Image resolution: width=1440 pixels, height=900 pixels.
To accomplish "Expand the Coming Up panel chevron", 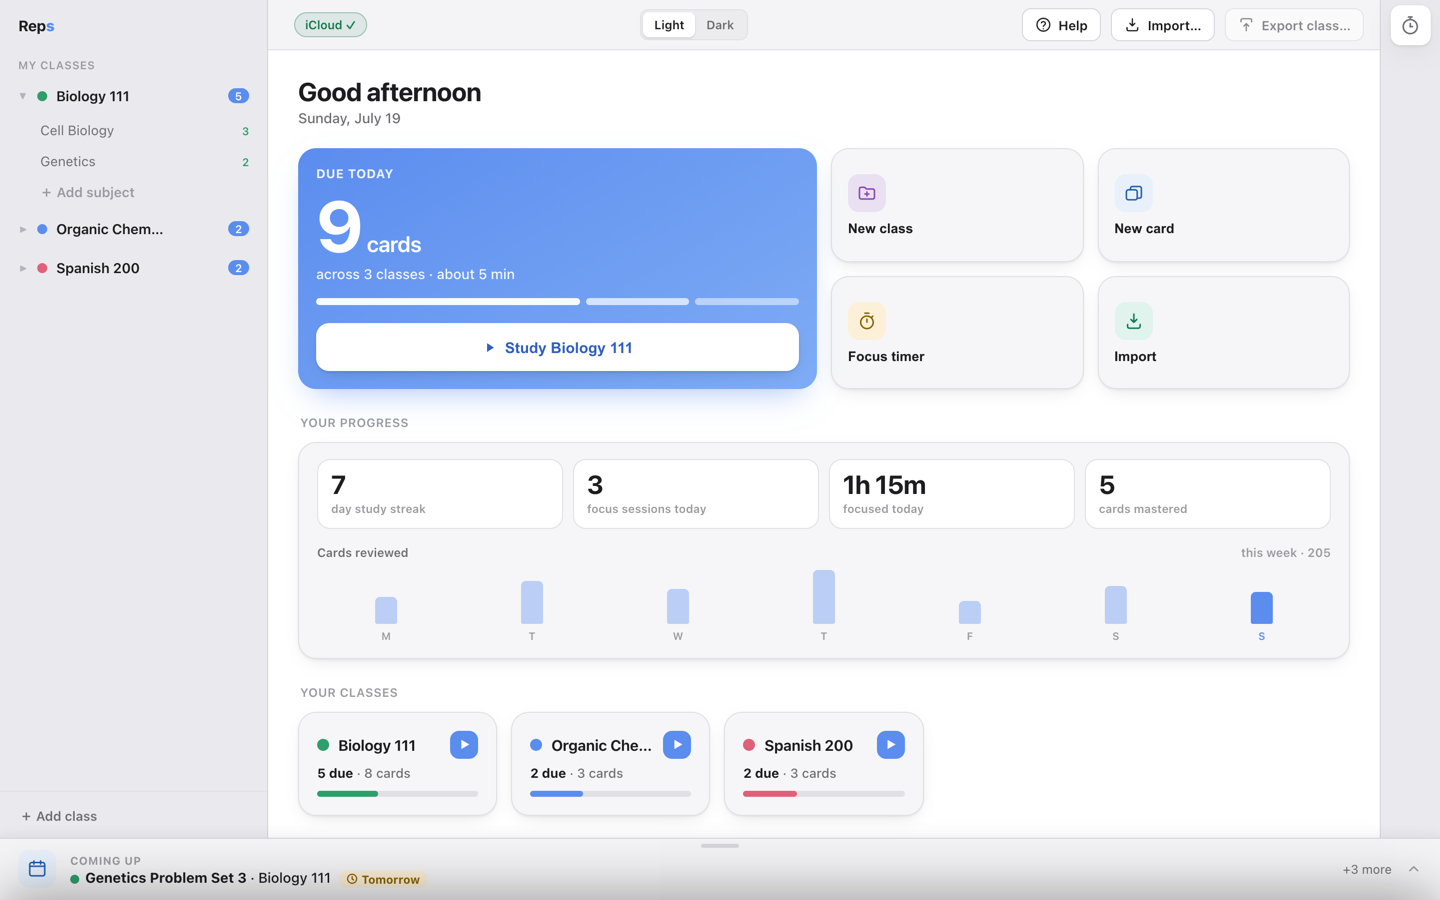I will click(1413, 869).
